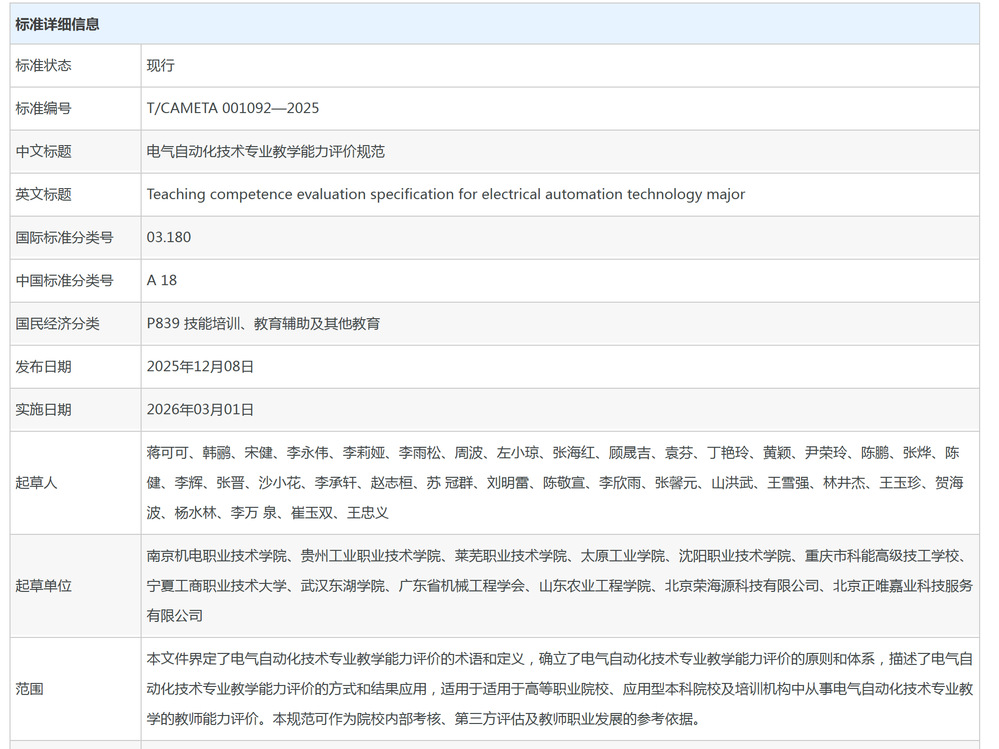Image resolution: width=999 pixels, height=749 pixels.
Task: Click the 英文标题 row label
Action: pos(43,195)
